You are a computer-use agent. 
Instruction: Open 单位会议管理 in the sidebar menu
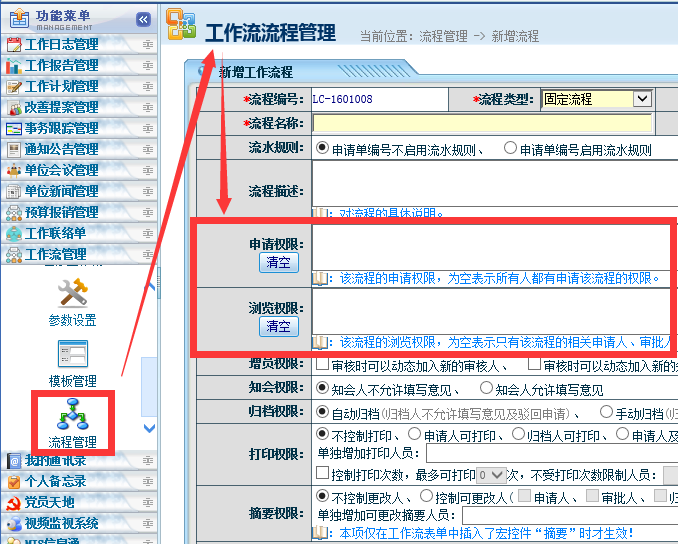[61, 170]
